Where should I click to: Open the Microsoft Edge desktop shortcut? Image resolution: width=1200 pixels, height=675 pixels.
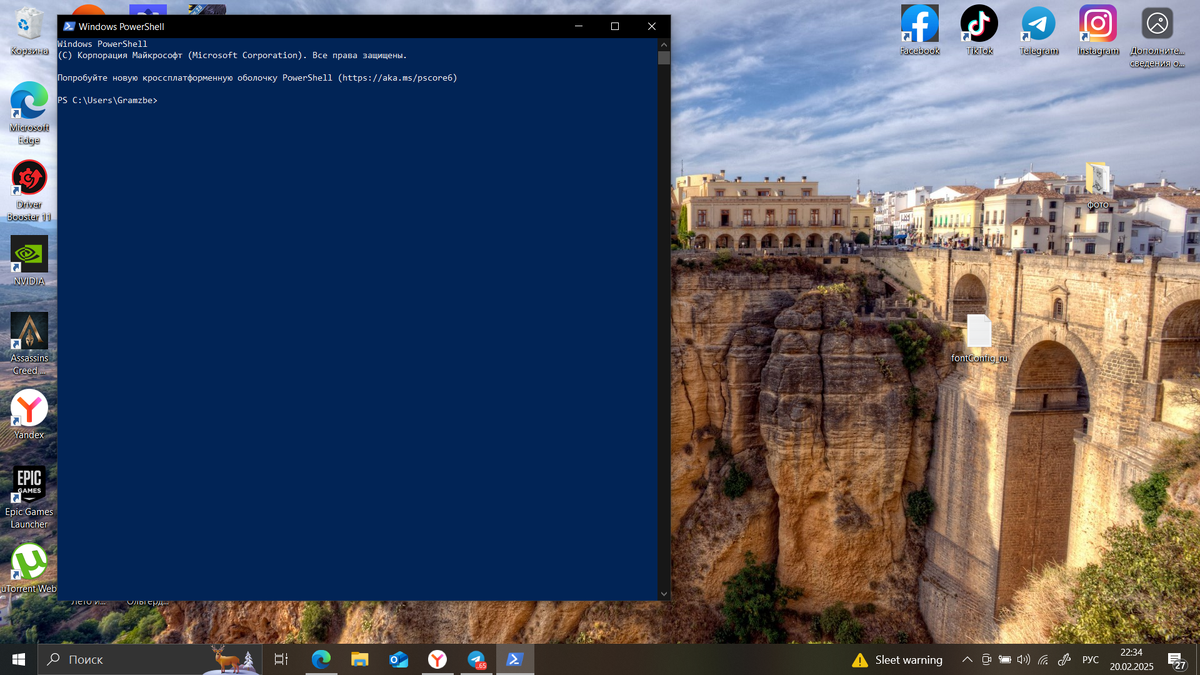point(29,113)
